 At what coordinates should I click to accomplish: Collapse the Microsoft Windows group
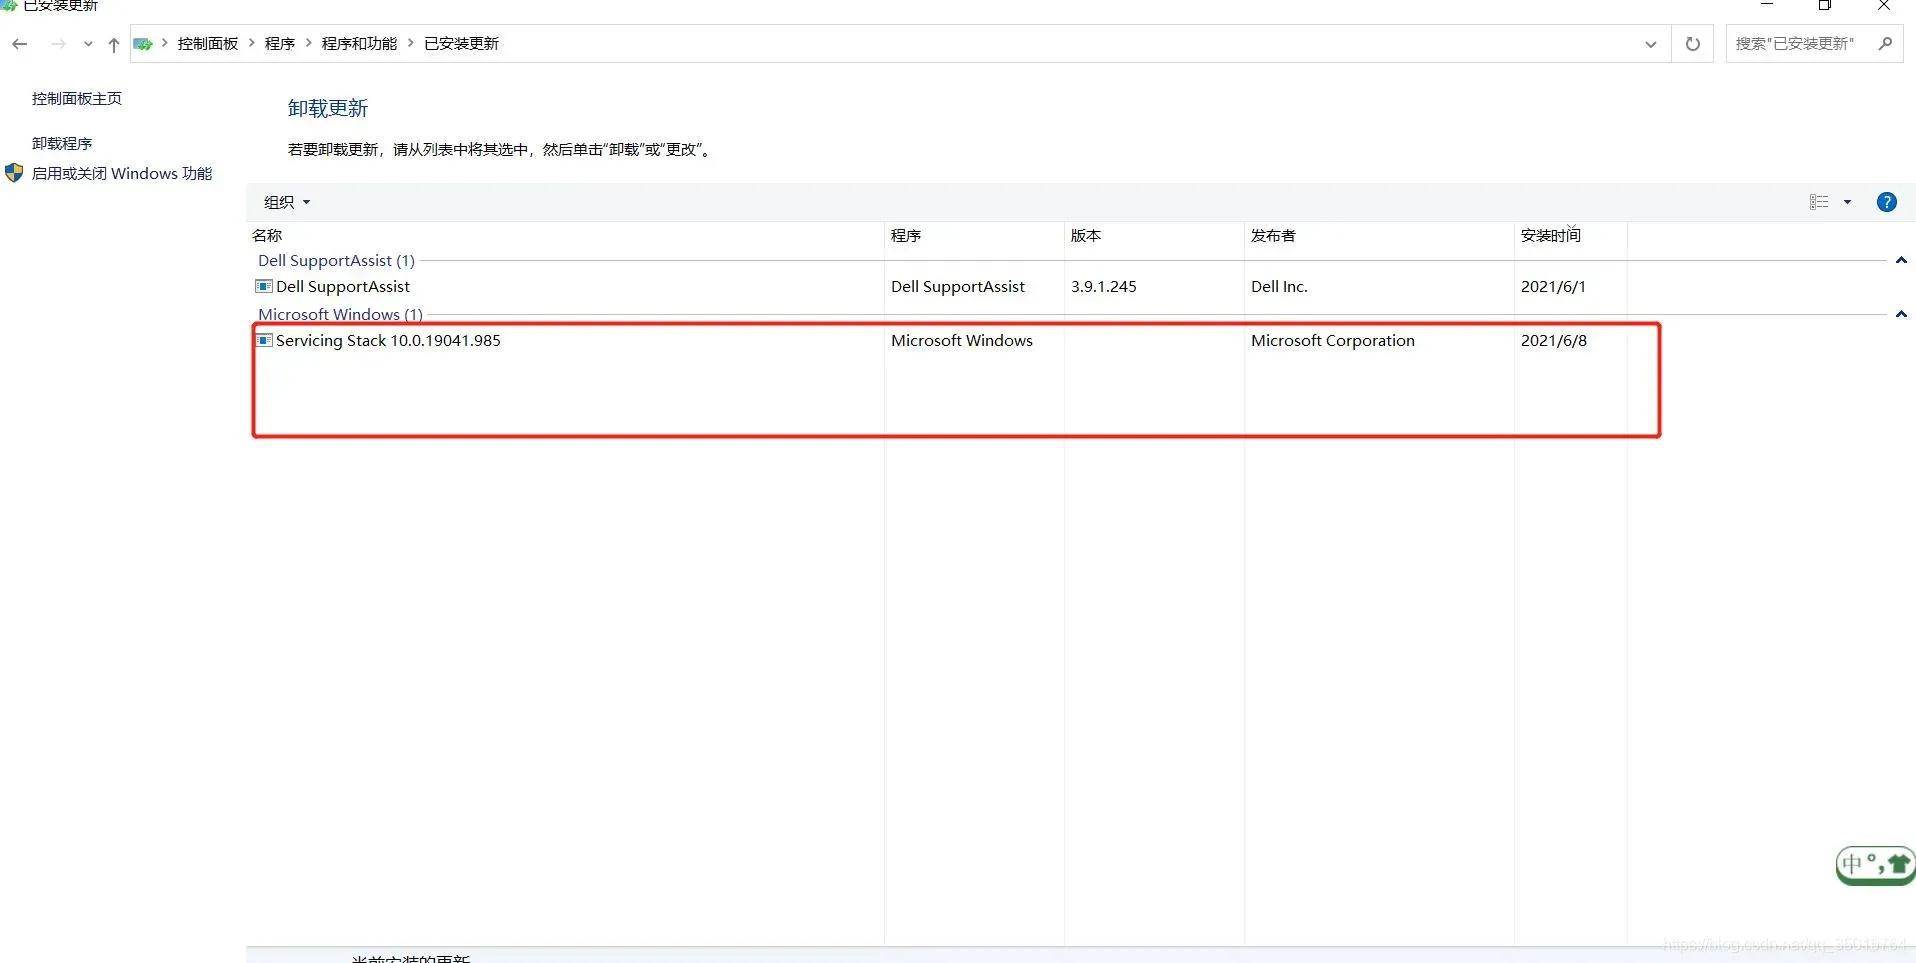point(1901,315)
